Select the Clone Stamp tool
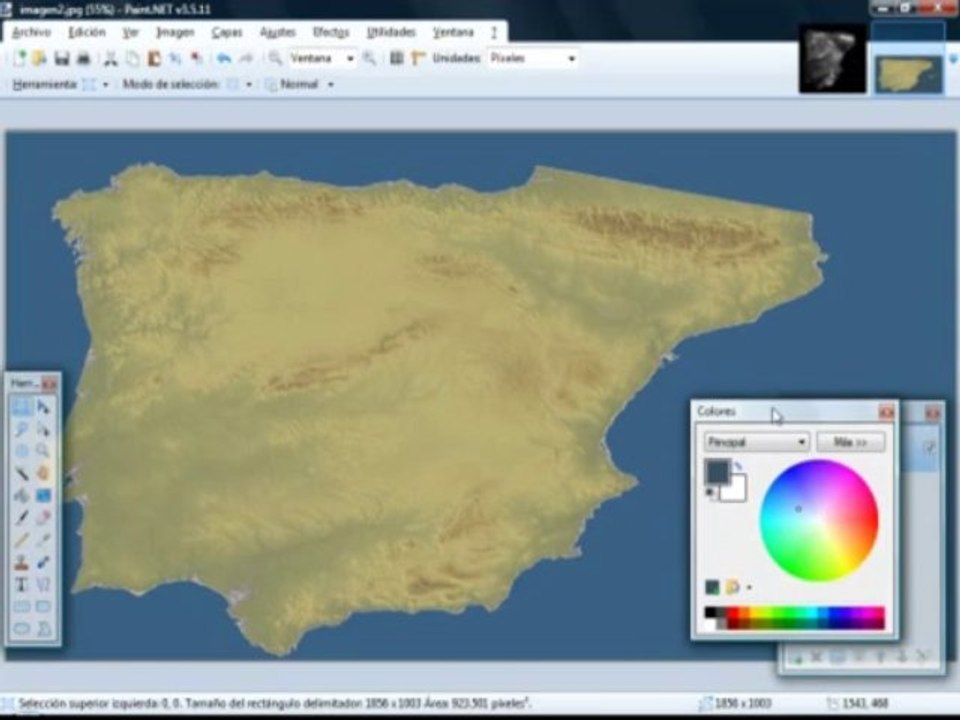Image resolution: width=960 pixels, height=720 pixels. click(x=21, y=562)
